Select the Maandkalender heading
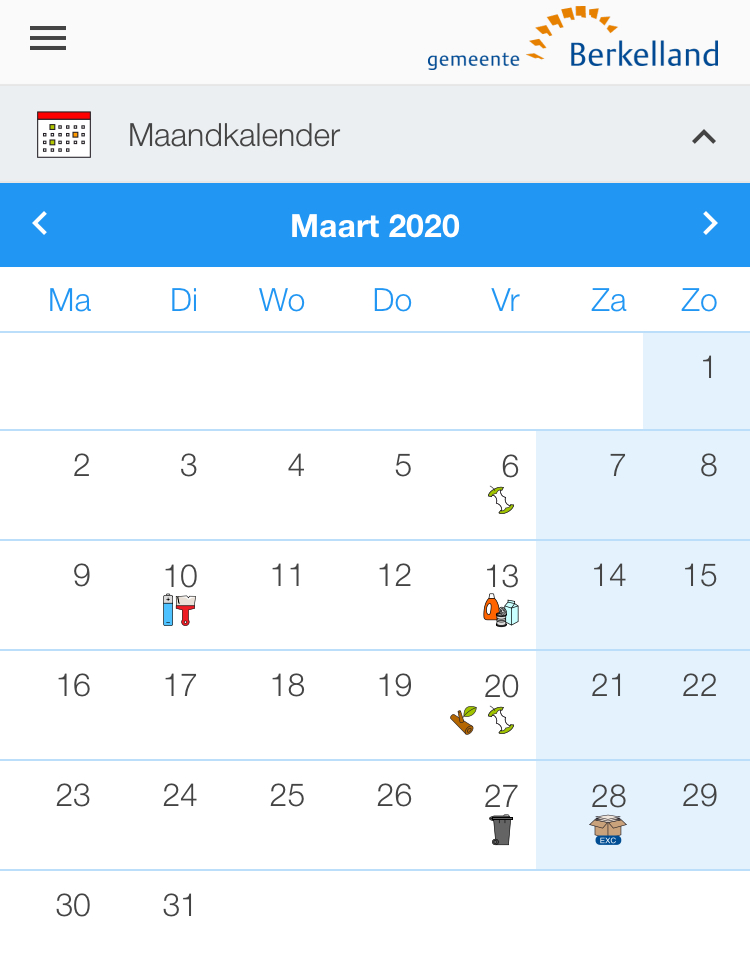This screenshot has height=965, width=750. pyautogui.click(x=234, y=135)
